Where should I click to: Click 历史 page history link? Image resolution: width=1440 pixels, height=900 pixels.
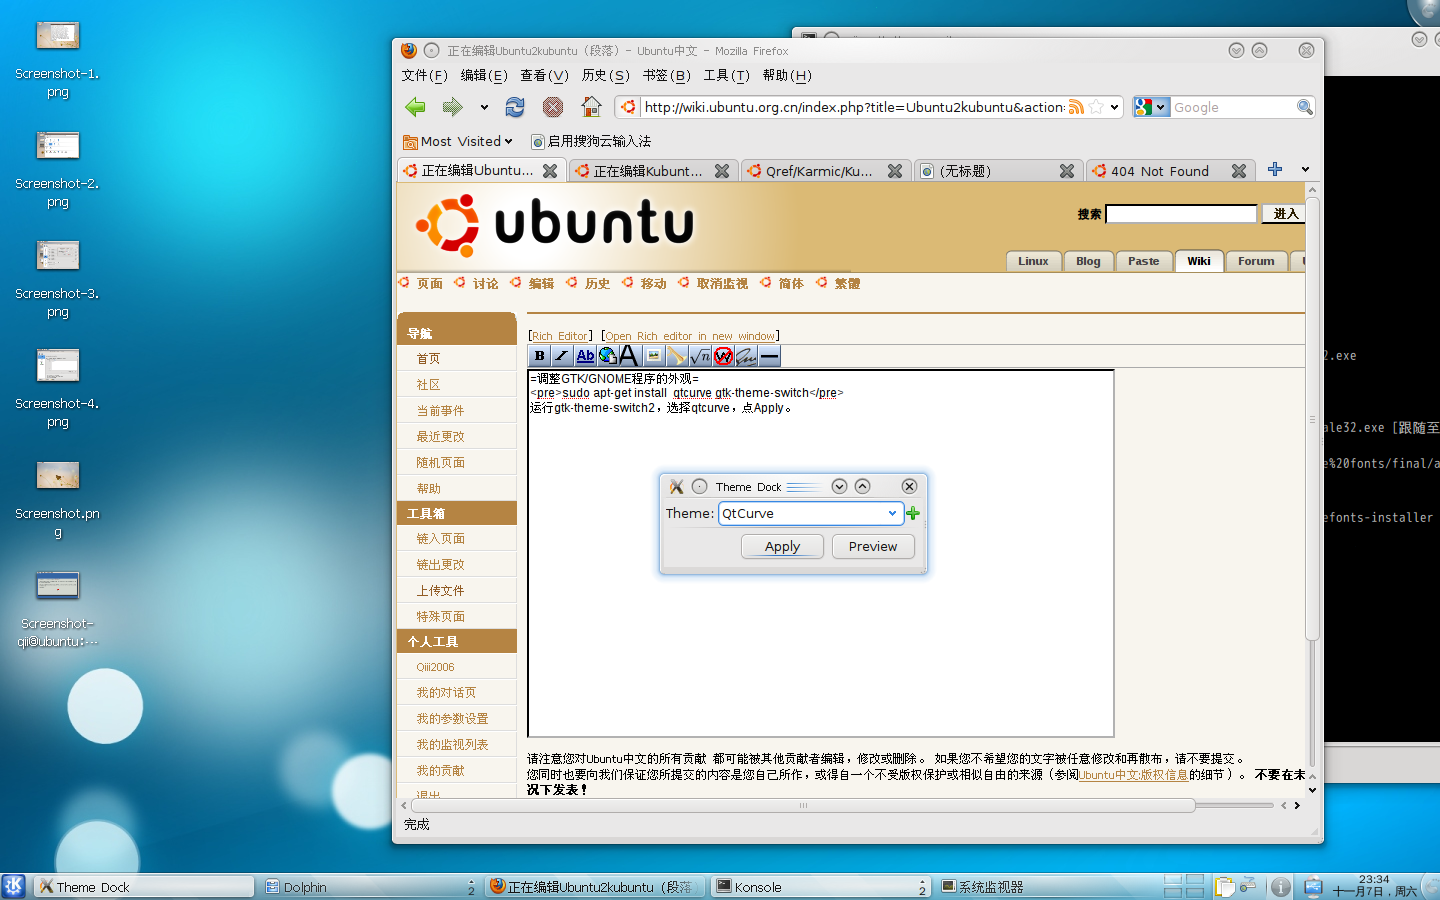point(597,284)
